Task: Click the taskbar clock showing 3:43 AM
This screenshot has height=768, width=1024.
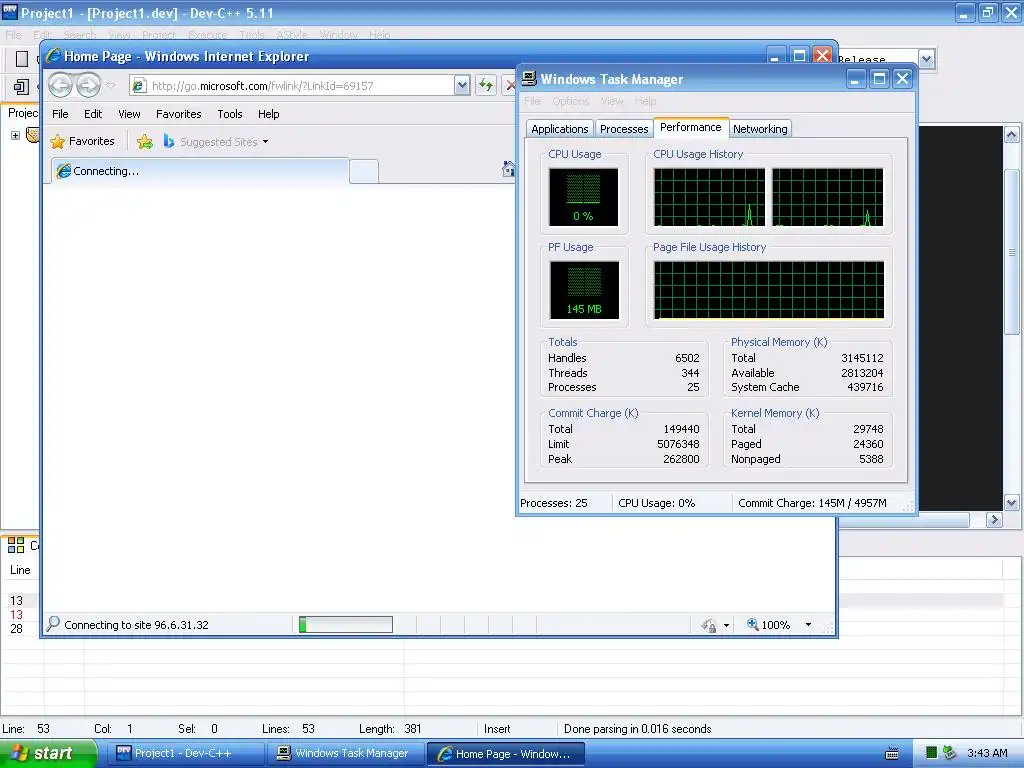Action: [987, 753]
